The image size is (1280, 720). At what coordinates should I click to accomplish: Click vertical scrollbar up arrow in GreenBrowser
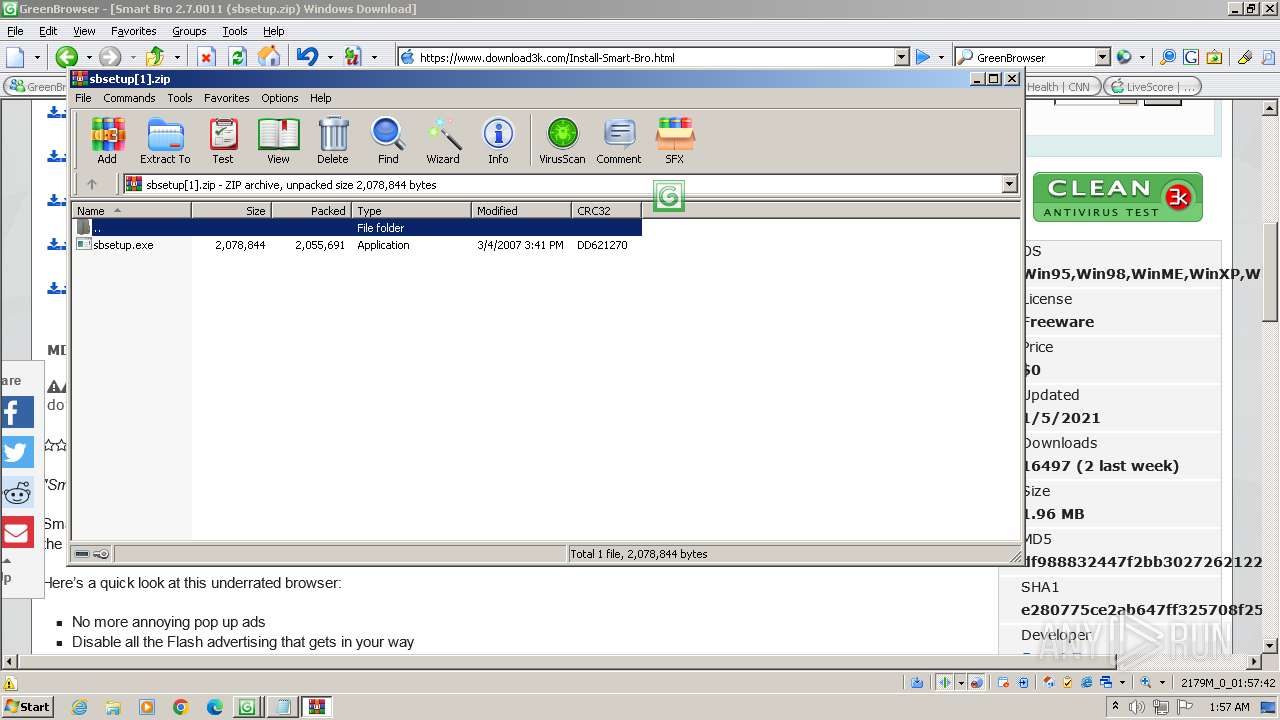click(1271, 107)
